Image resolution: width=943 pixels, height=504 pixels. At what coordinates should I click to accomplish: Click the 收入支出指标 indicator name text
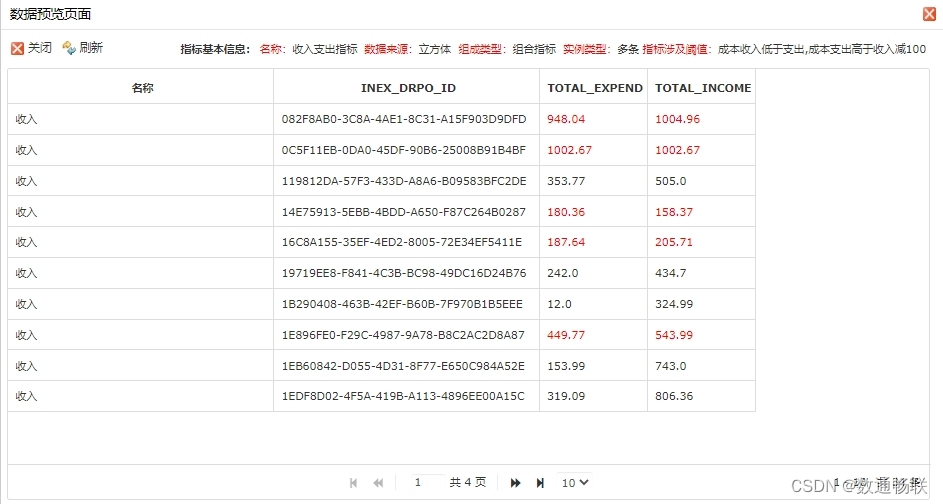[x=325, y=49]
